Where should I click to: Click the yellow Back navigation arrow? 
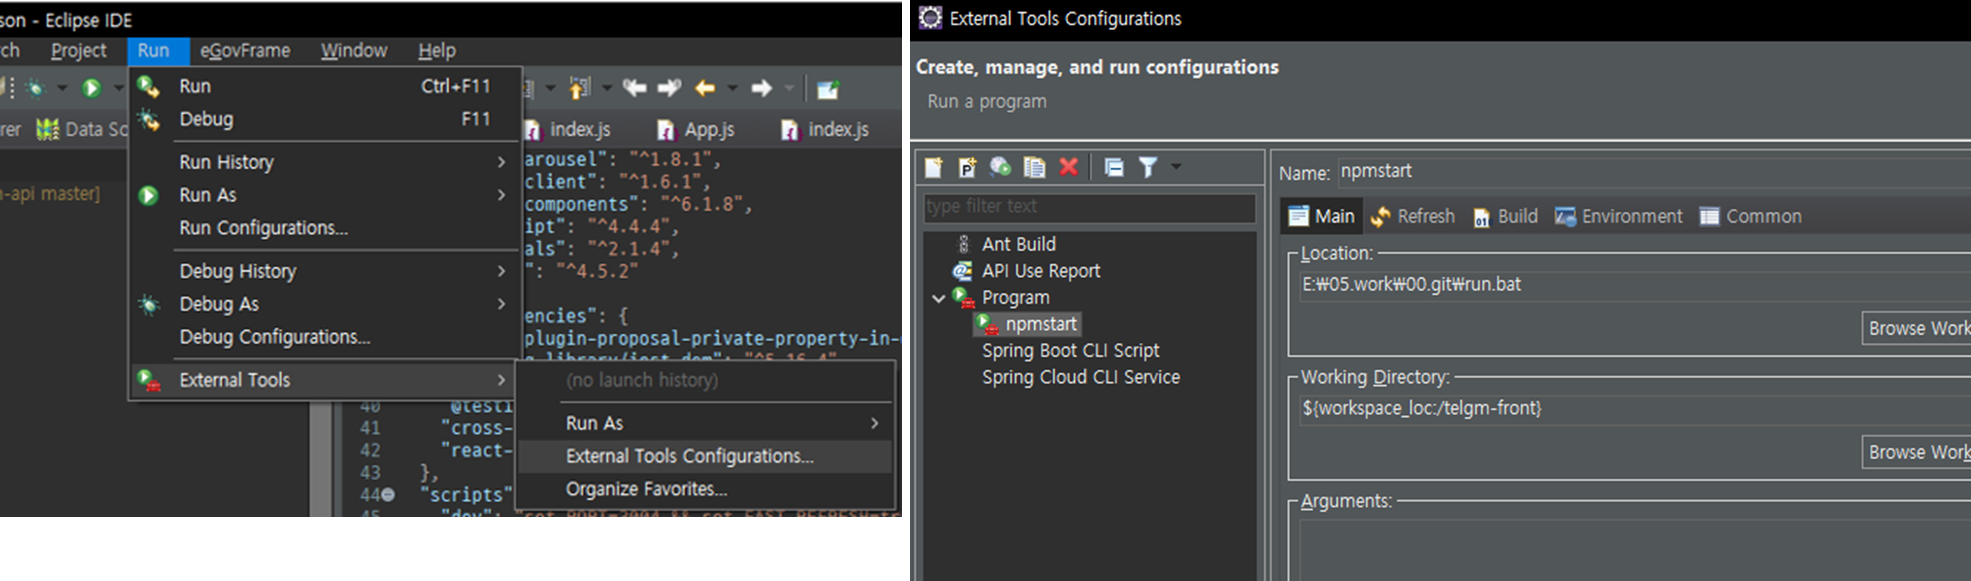(x=705, y=88)
